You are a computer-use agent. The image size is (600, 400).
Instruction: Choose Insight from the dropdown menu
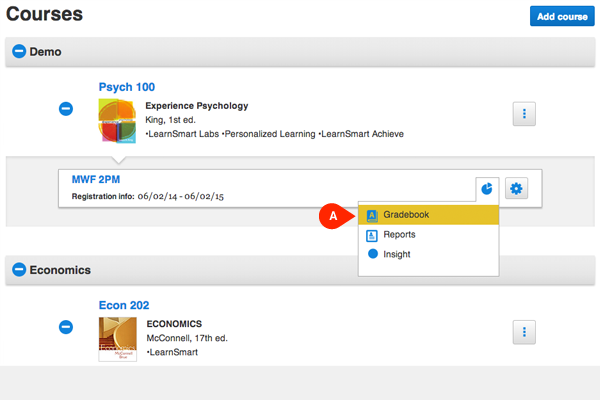[x=396, y=254]
